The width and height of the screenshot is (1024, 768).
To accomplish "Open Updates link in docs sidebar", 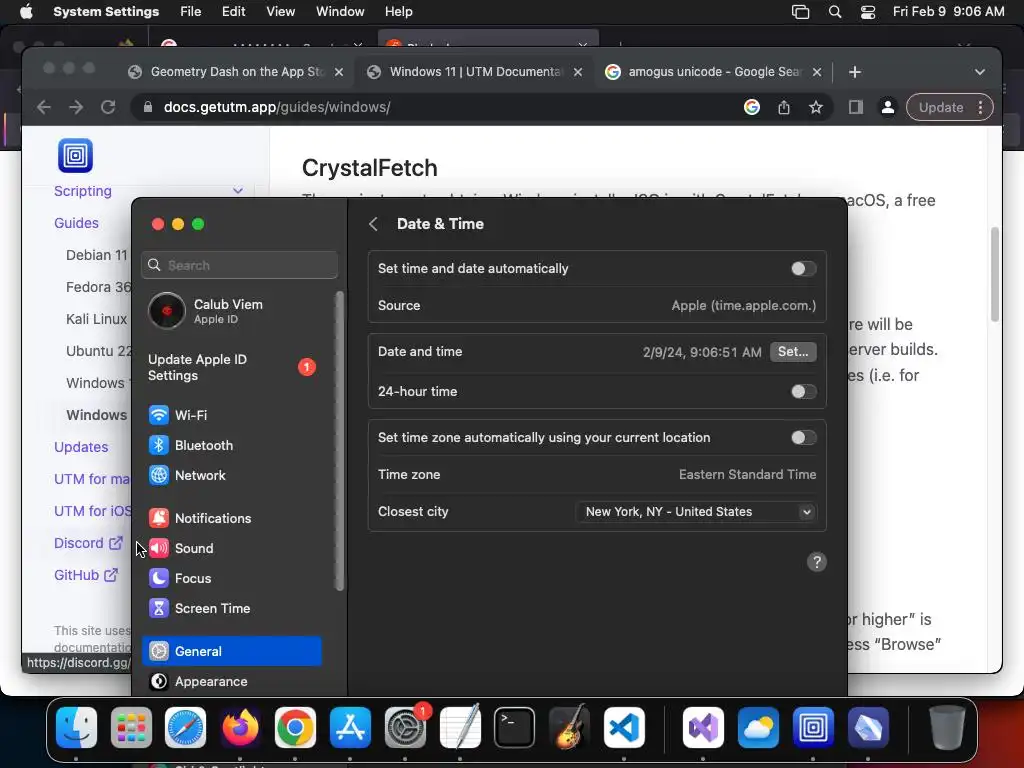I will (x=81, y=447).
